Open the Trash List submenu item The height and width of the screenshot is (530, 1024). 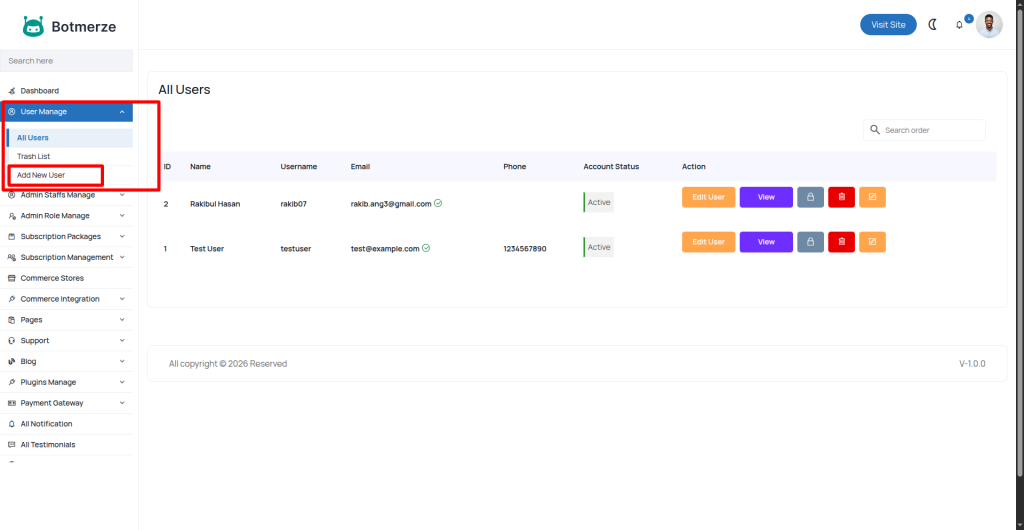point(33,156)
